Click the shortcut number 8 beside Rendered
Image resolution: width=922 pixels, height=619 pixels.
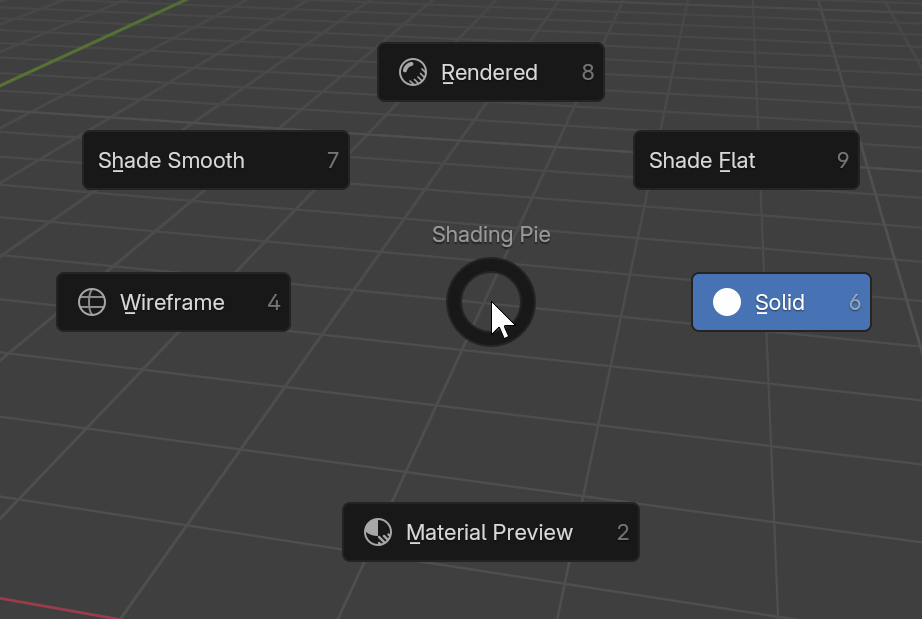click(588, 72)
